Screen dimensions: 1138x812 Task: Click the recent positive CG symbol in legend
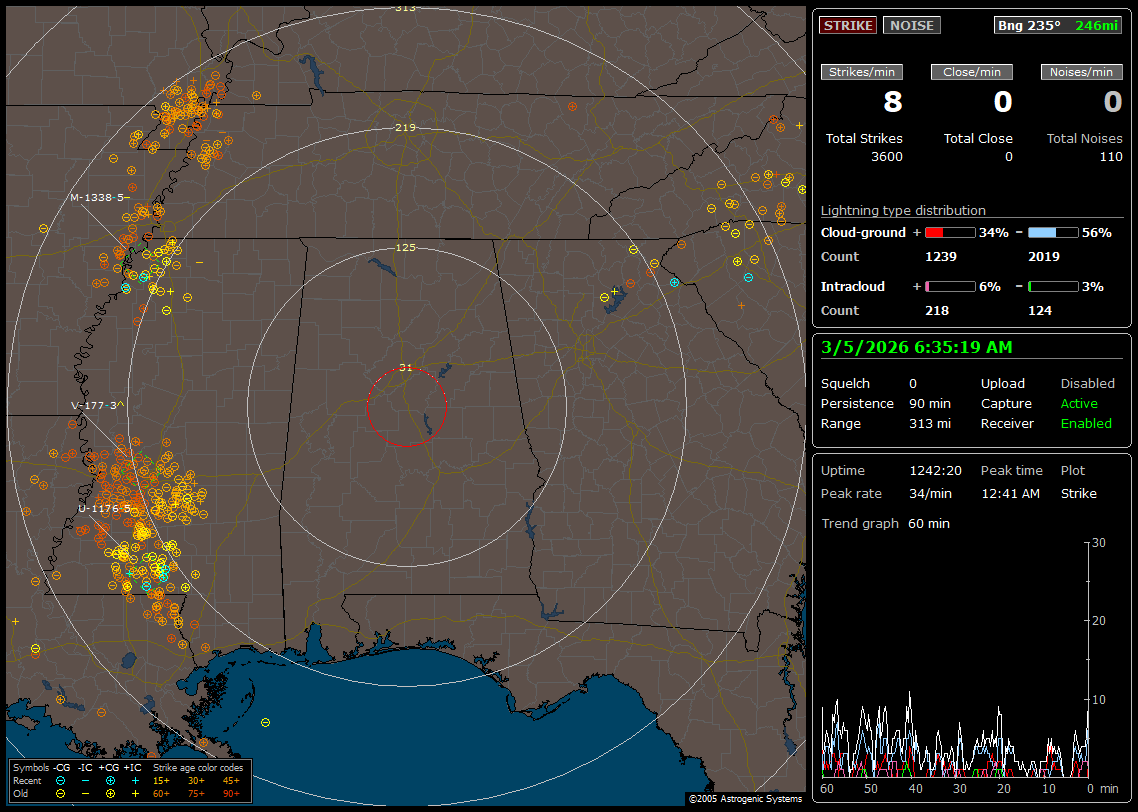(x=110, y=780)
